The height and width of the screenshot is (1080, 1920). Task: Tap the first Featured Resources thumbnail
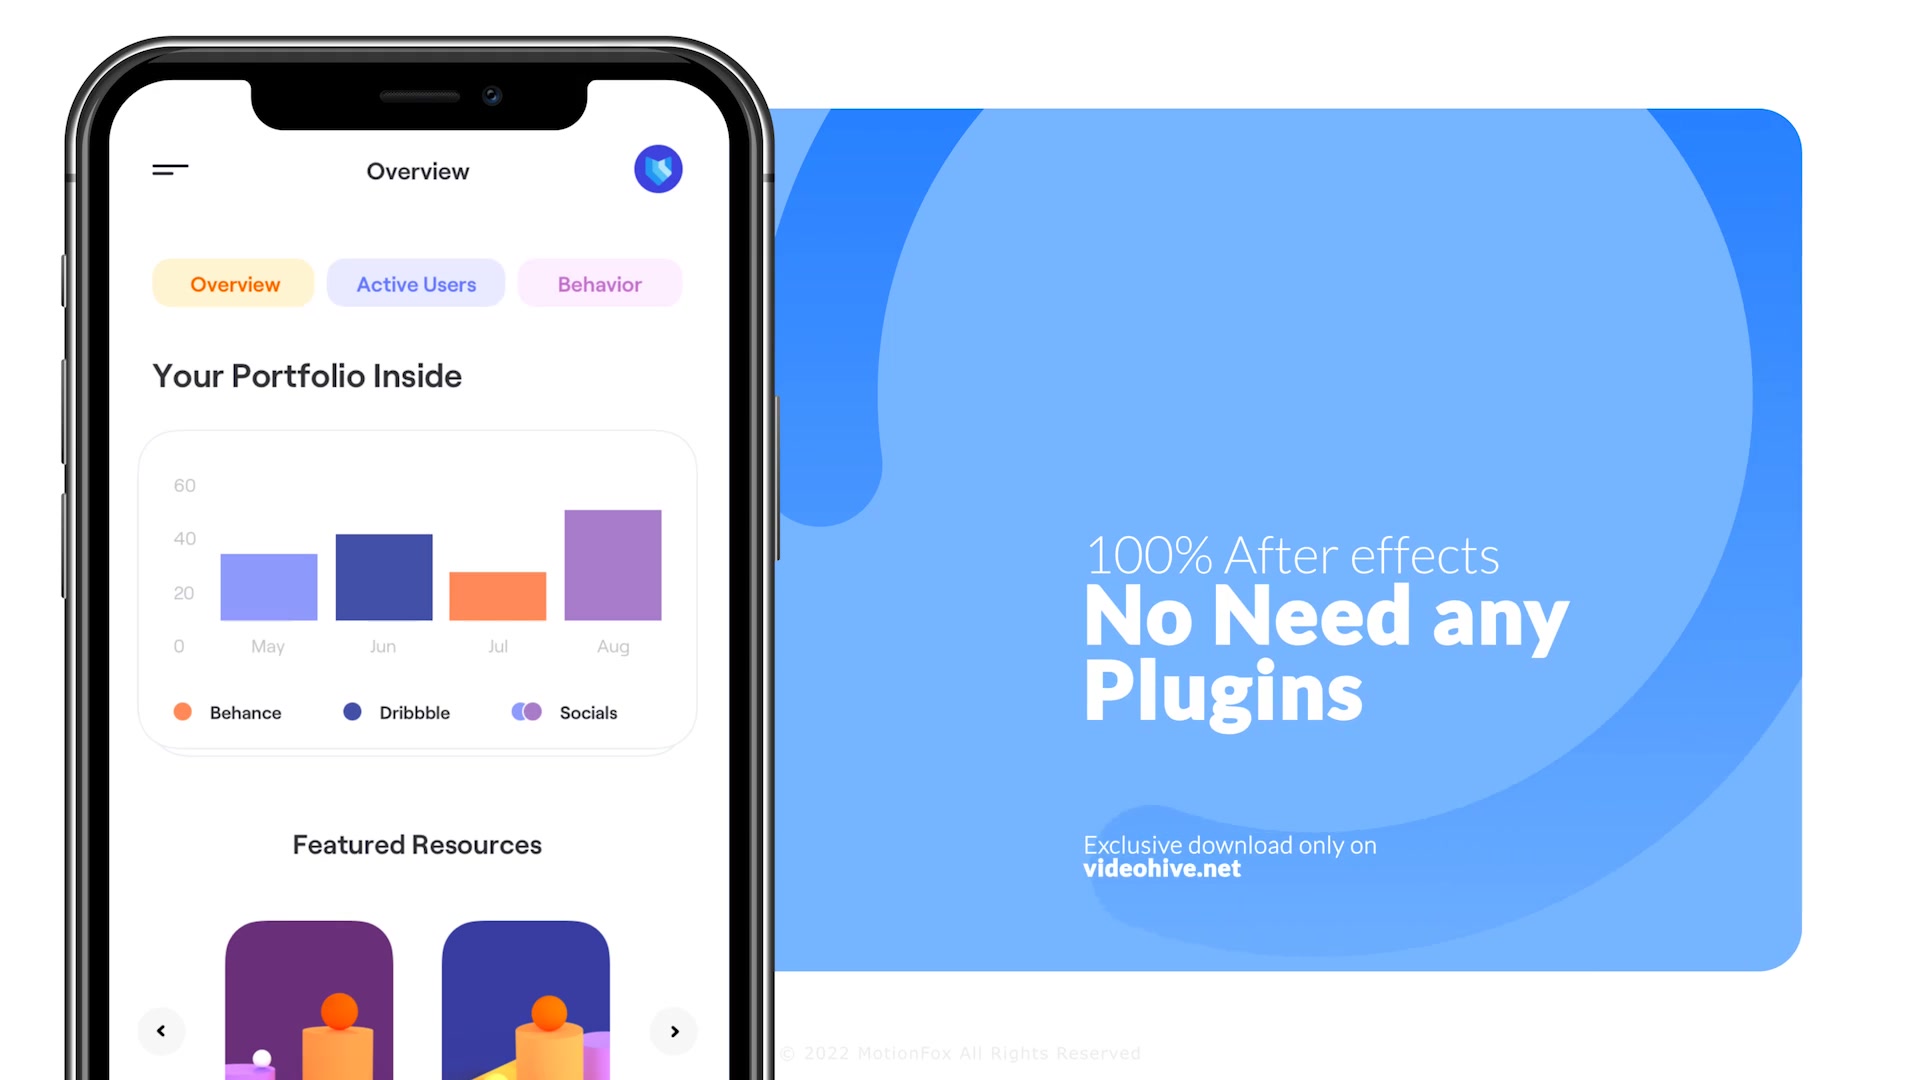[307, 994]
